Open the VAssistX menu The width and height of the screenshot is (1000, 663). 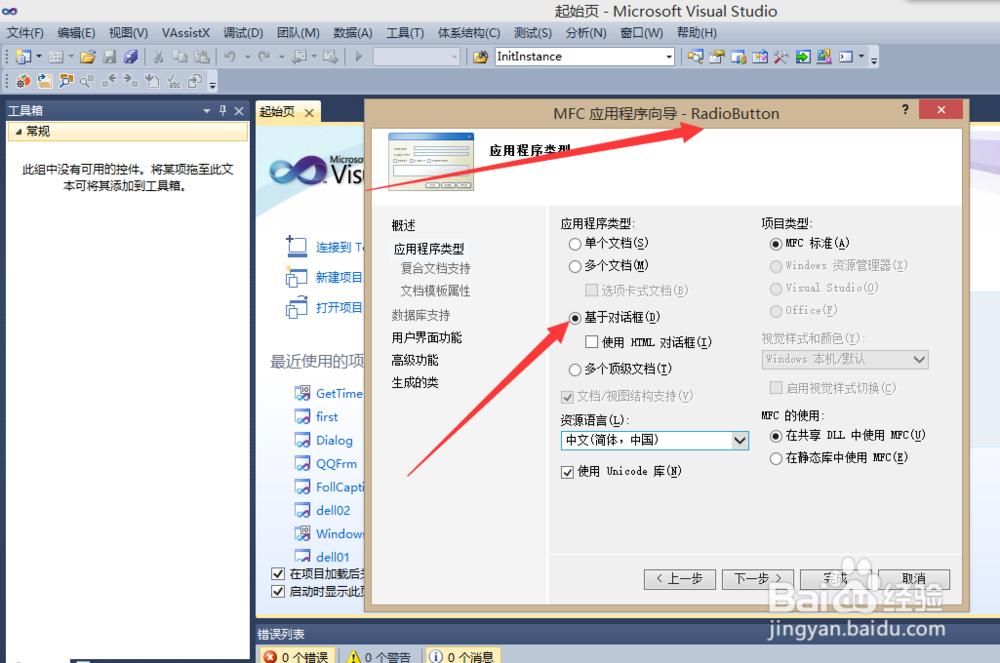186,33
